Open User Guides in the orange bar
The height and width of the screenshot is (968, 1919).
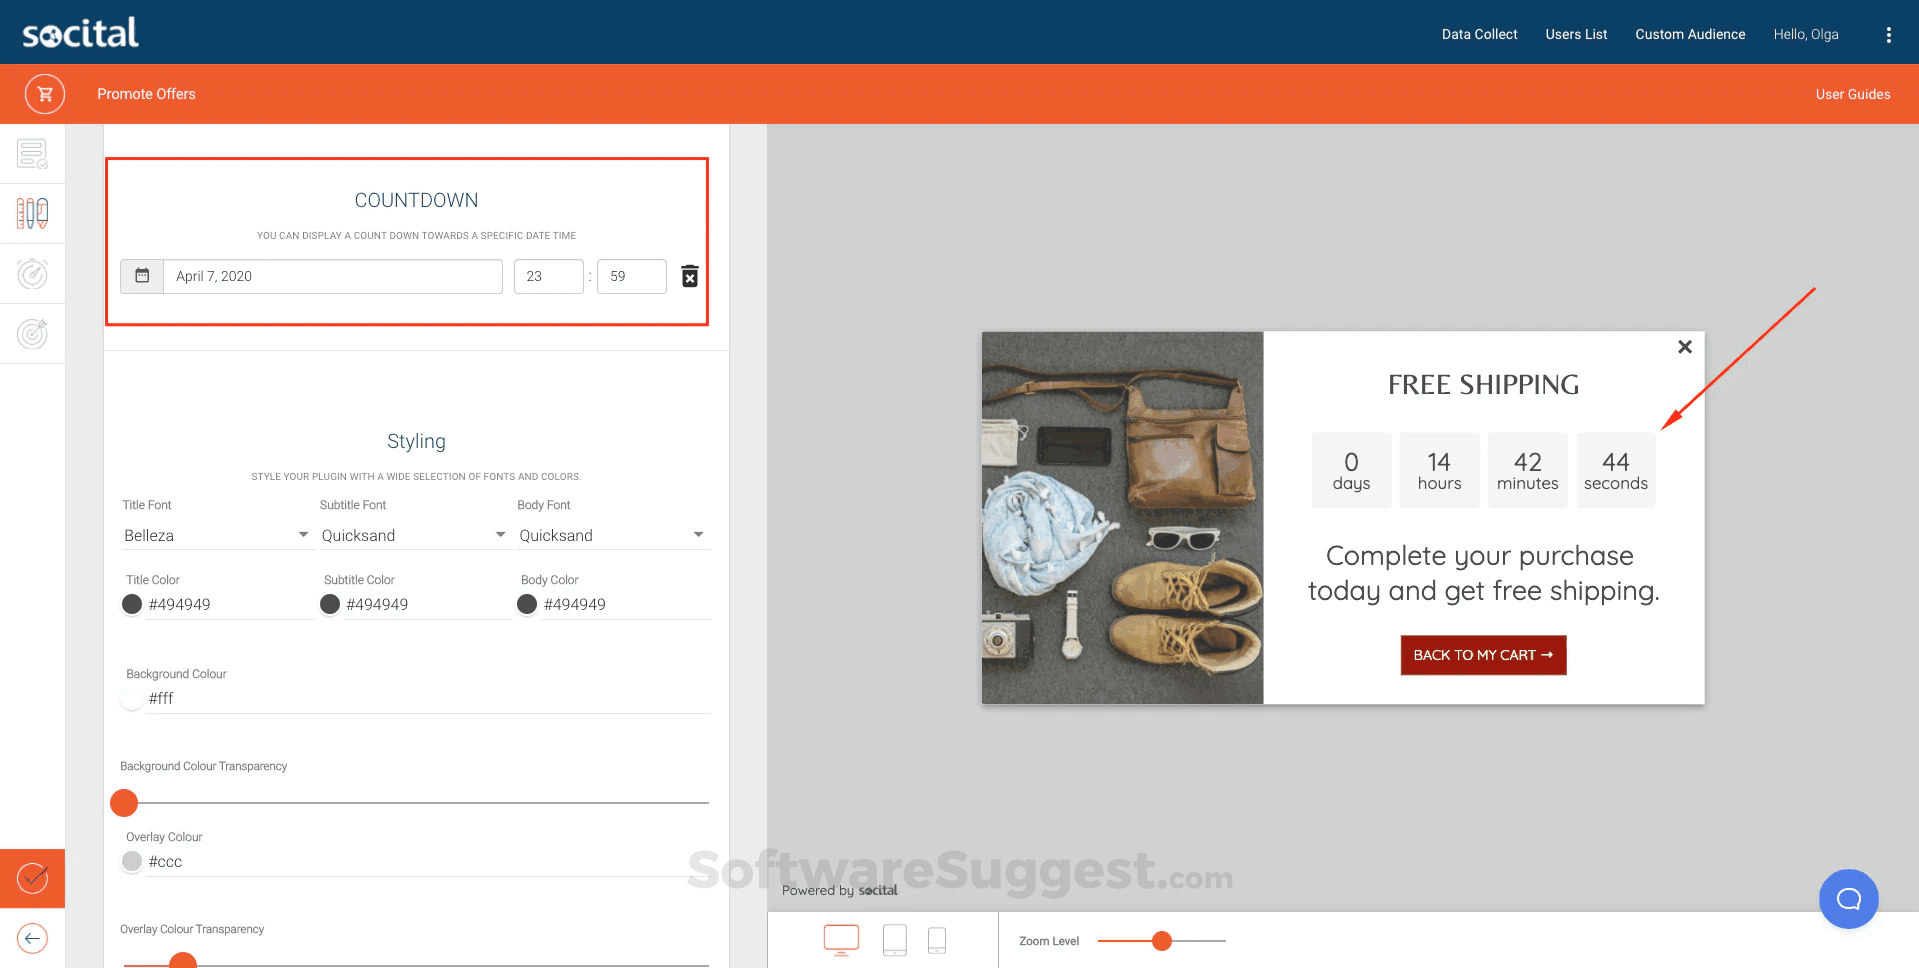click(1852, 93)
